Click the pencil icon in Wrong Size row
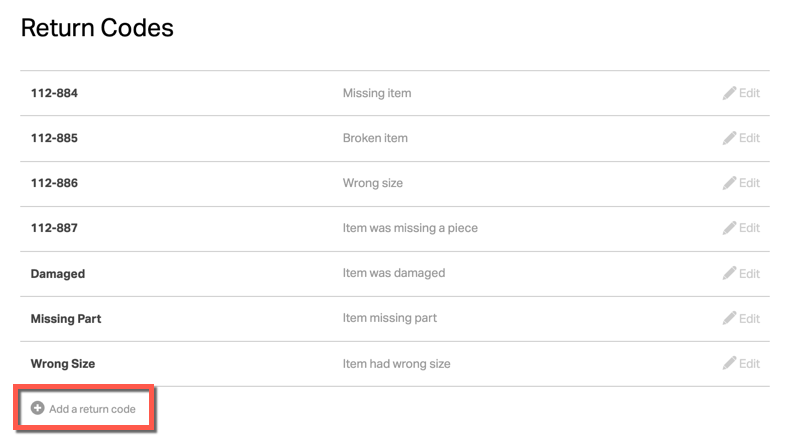 (x=729, y=363)
